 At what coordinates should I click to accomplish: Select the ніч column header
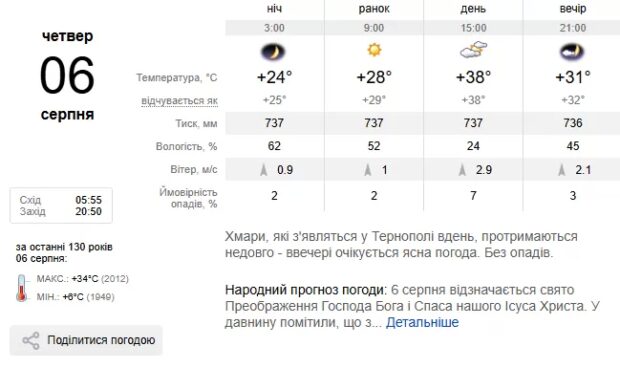(x=274, y=9)
